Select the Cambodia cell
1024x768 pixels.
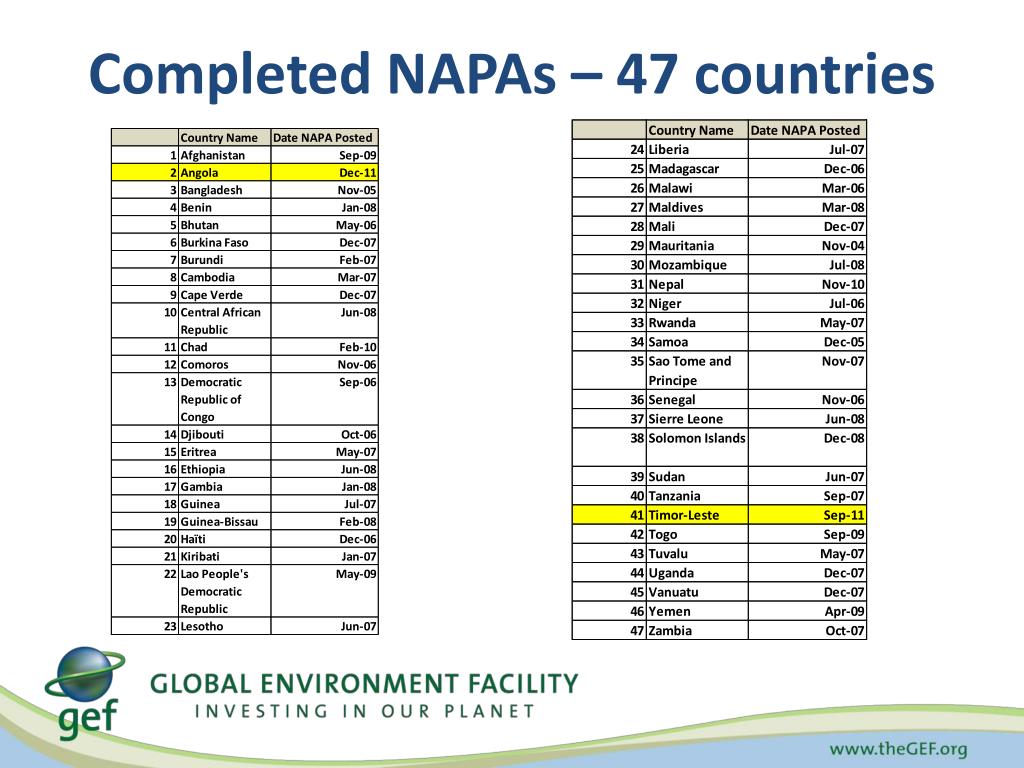click(x=224, y=277)
